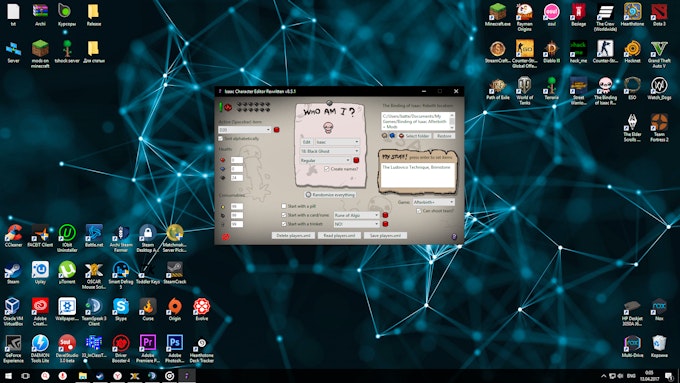Open the Adobe Photoshop desktop shortcut
The image size is (680, 383).
[x=175, y=348]
